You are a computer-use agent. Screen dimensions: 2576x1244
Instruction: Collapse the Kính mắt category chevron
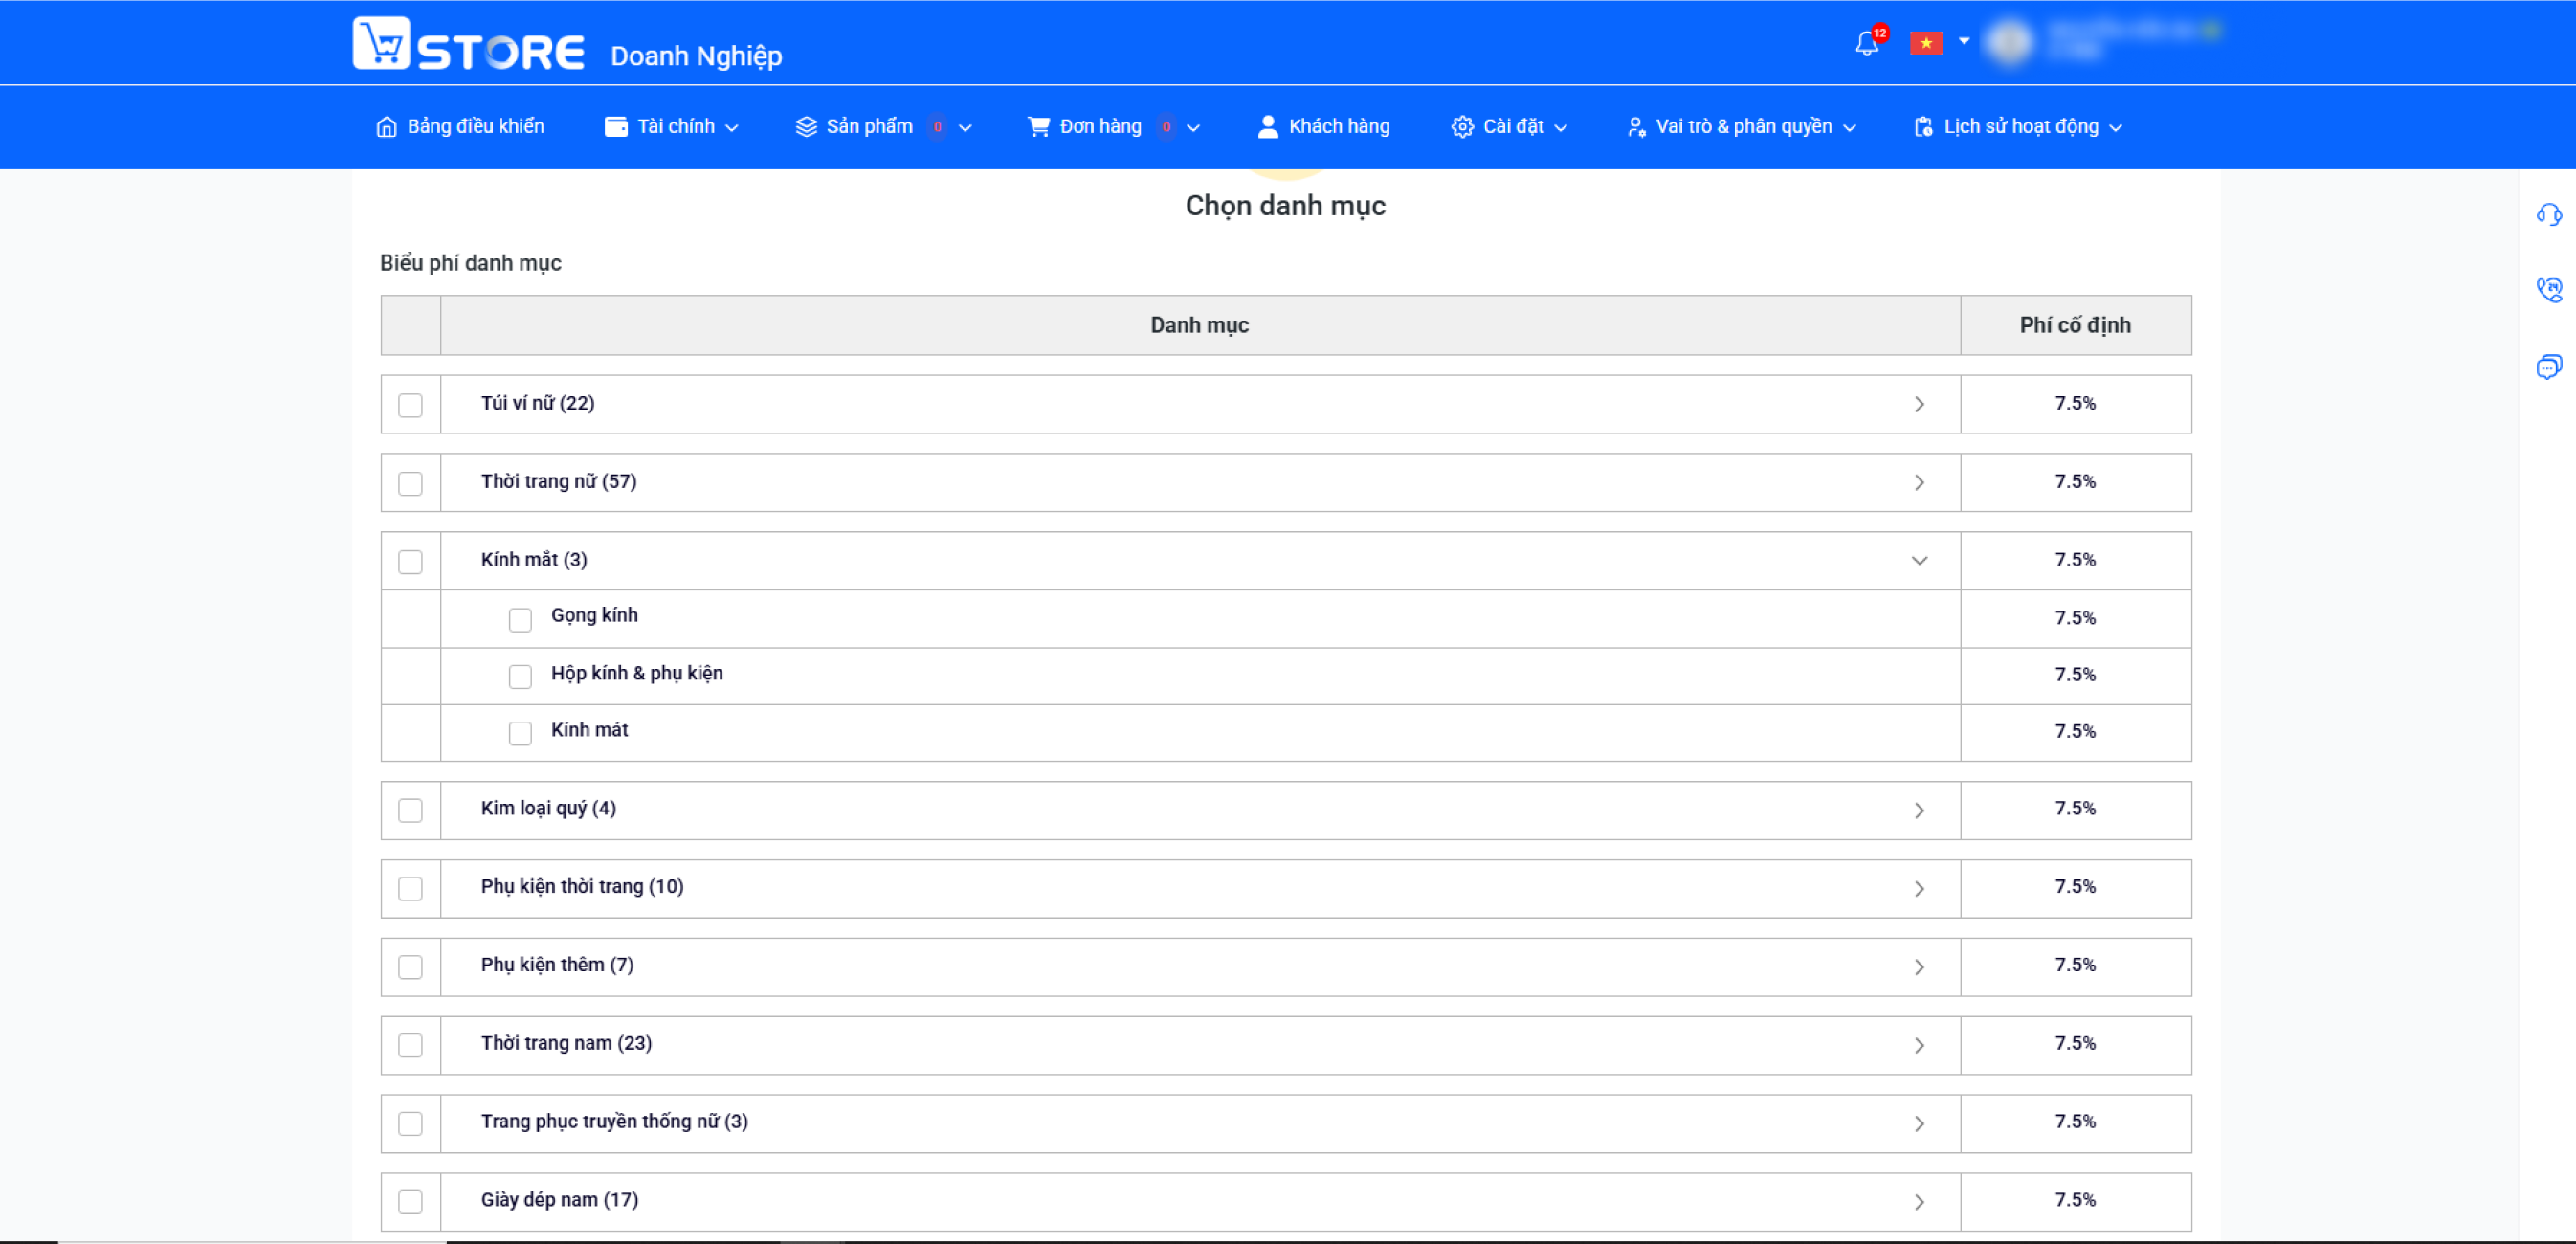pos(1919,560)
